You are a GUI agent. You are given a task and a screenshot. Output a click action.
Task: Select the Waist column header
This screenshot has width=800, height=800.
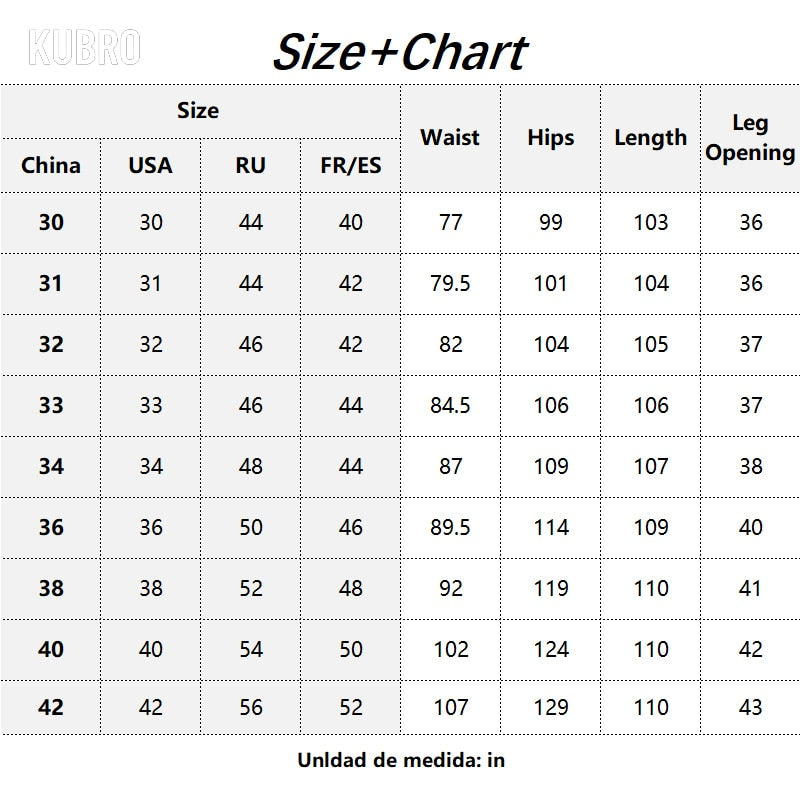coord(451,138)
